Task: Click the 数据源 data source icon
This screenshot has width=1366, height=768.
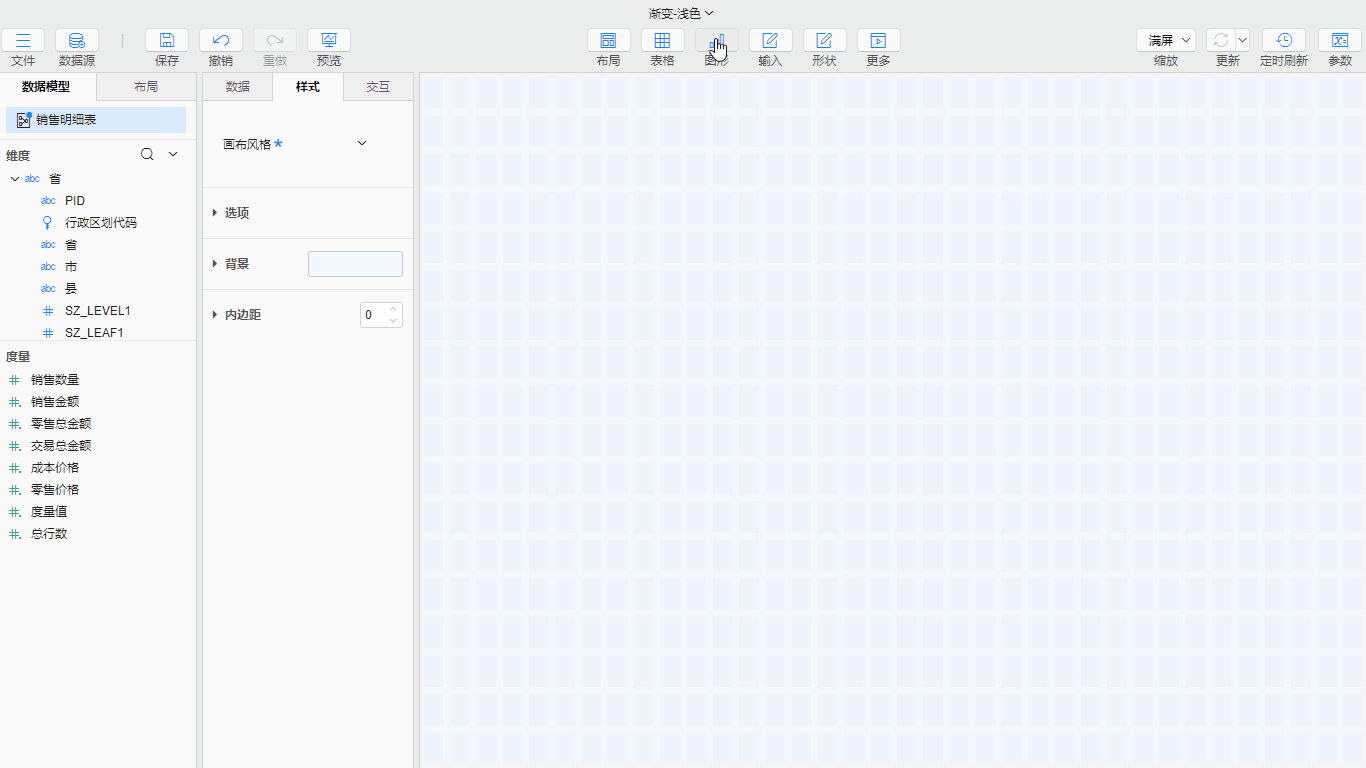Action: point(77,40)
